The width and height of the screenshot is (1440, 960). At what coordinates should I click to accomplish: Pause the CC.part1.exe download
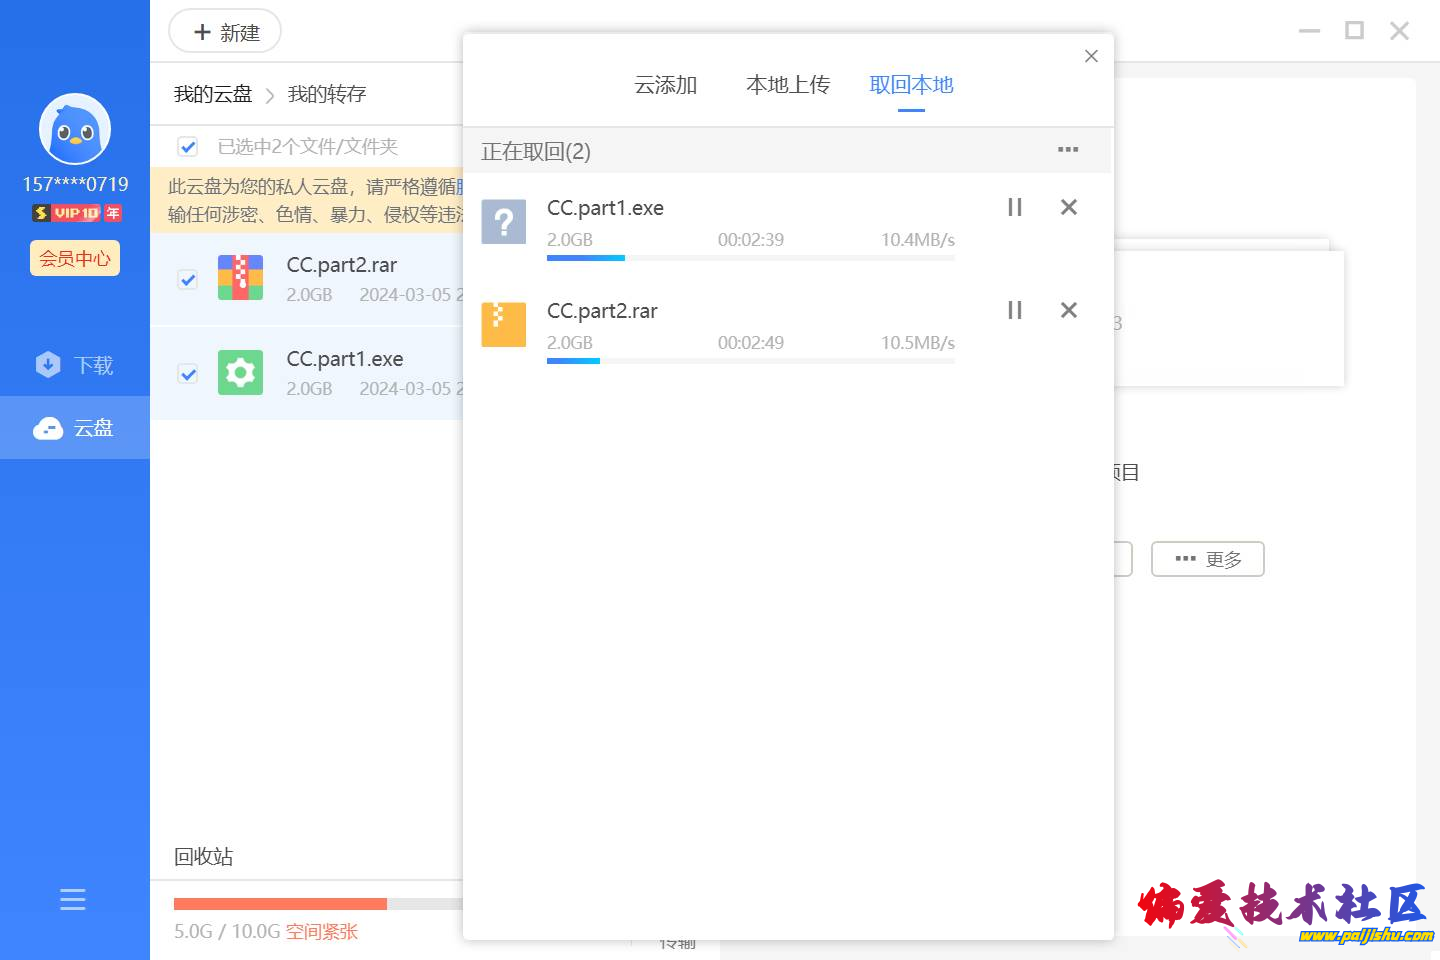pos(1014,207)
